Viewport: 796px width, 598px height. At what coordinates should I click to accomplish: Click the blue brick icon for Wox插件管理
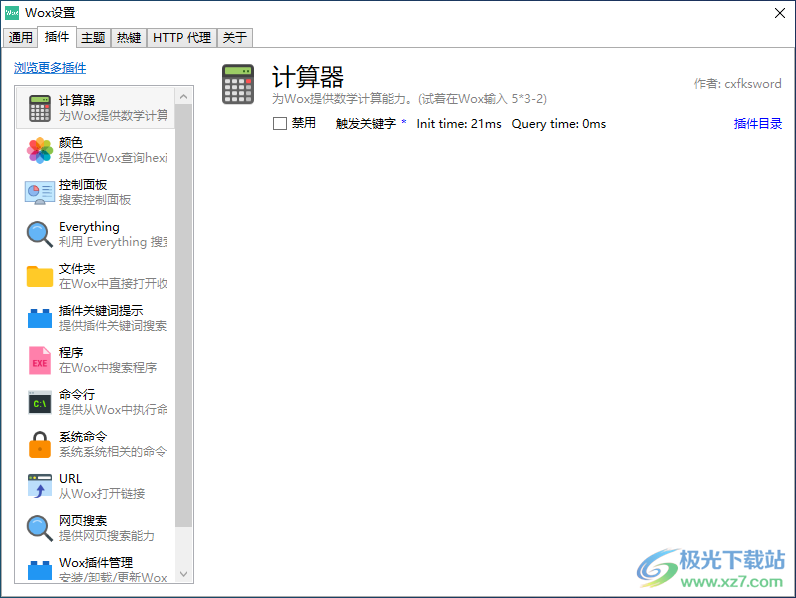pos(40,570)
